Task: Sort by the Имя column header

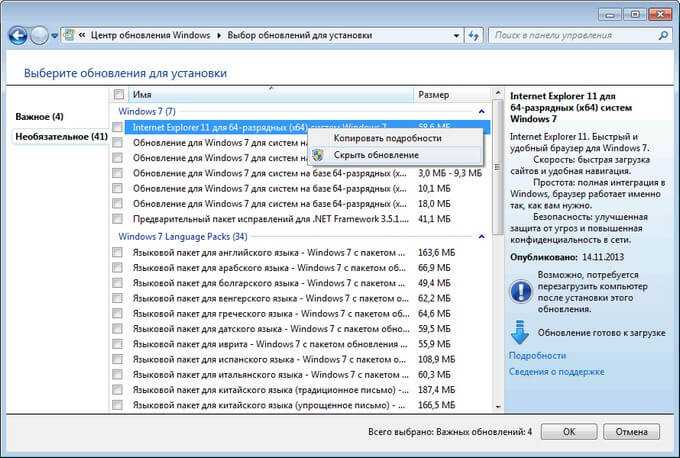Action: 271,95
